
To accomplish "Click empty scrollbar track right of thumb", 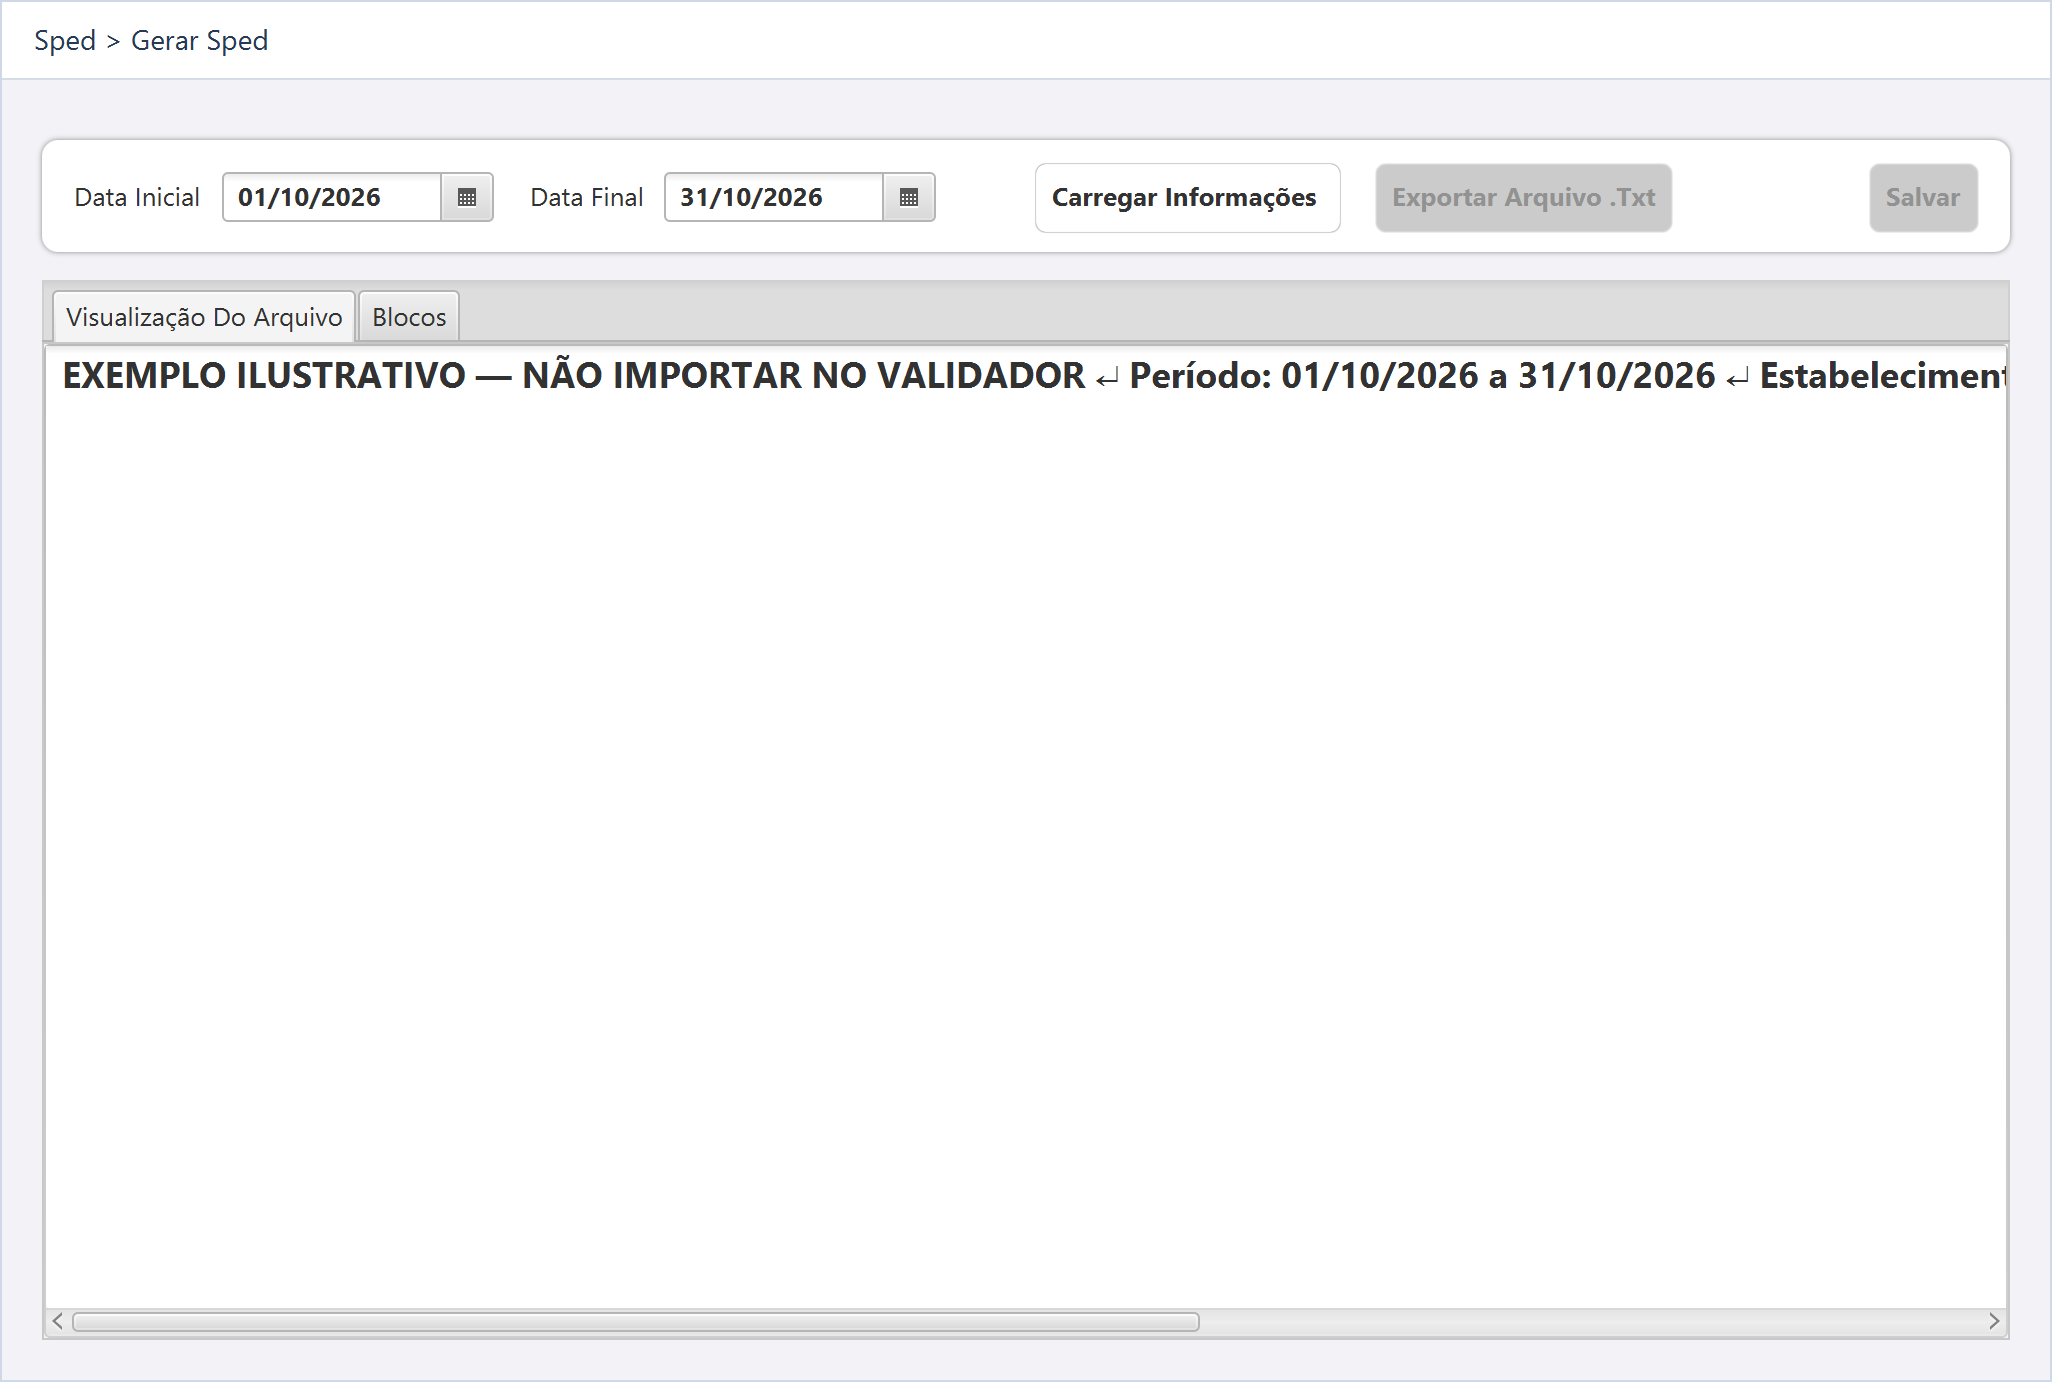I will (x=1590, y=1321).
